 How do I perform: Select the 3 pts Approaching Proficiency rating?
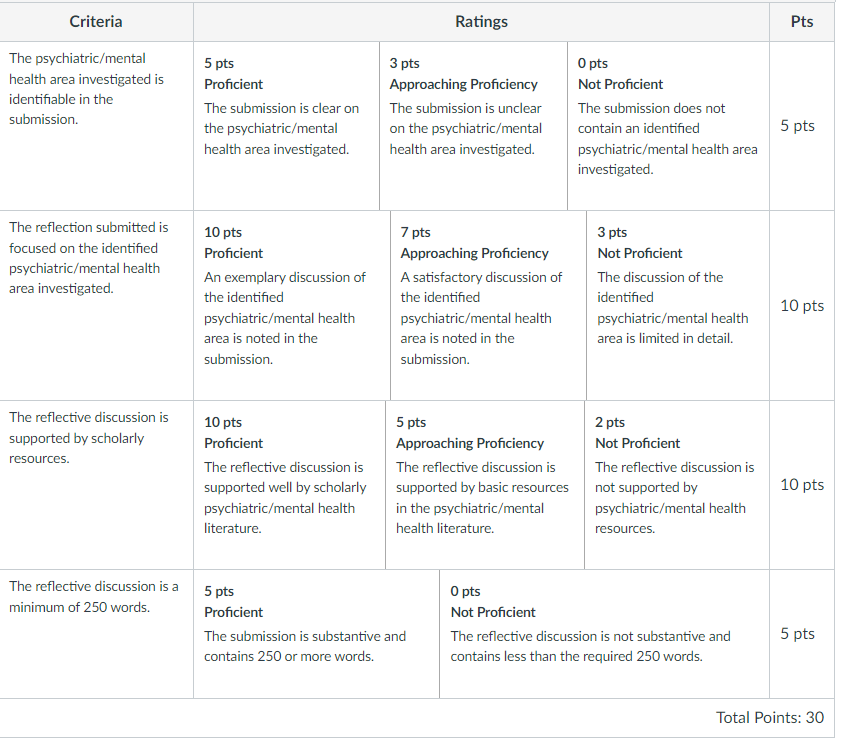474,126
